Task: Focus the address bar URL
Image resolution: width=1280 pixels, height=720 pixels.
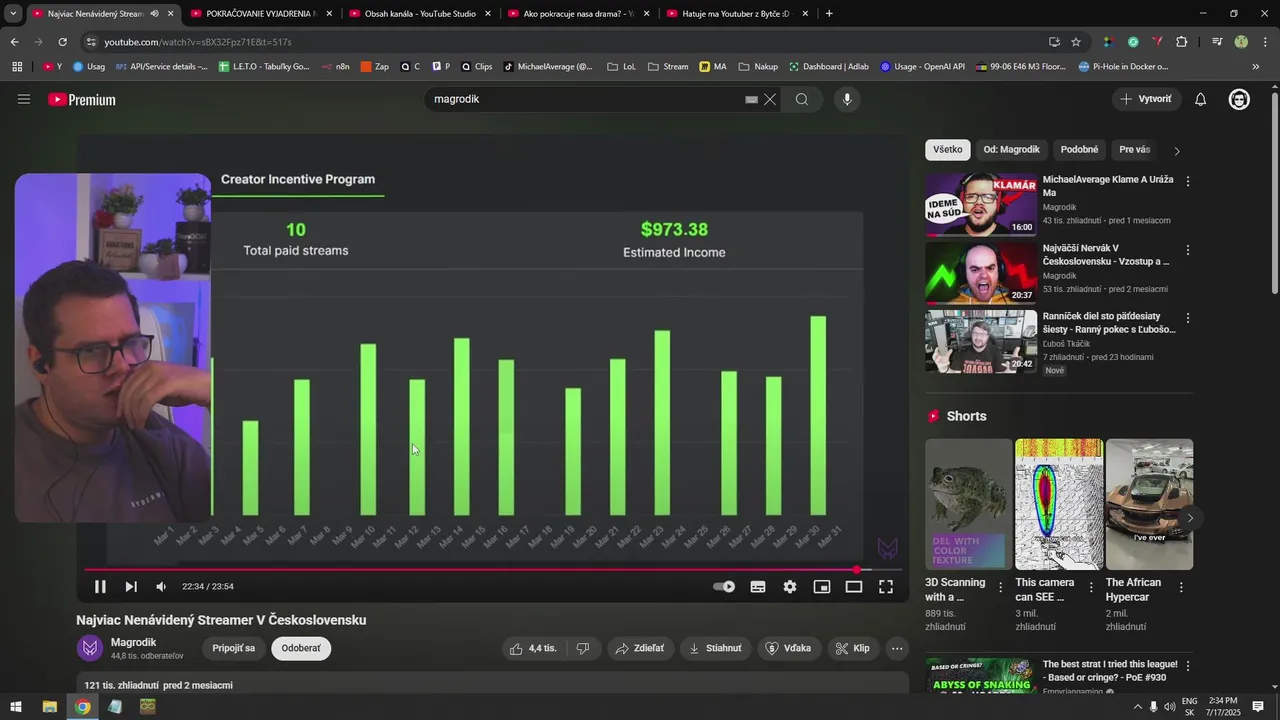Action: (198, 42)
